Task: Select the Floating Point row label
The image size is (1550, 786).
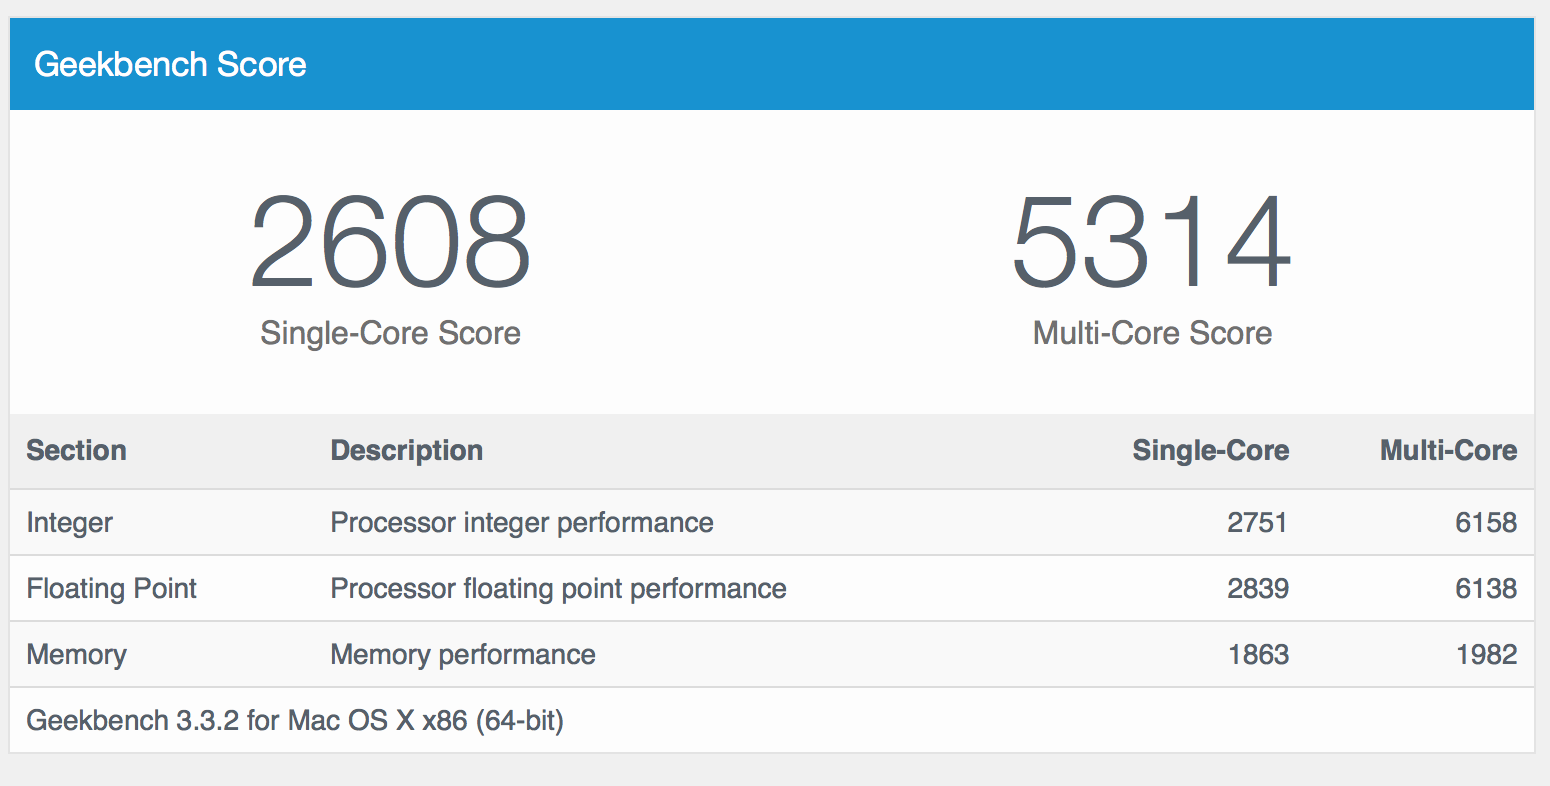Action: 111,588
